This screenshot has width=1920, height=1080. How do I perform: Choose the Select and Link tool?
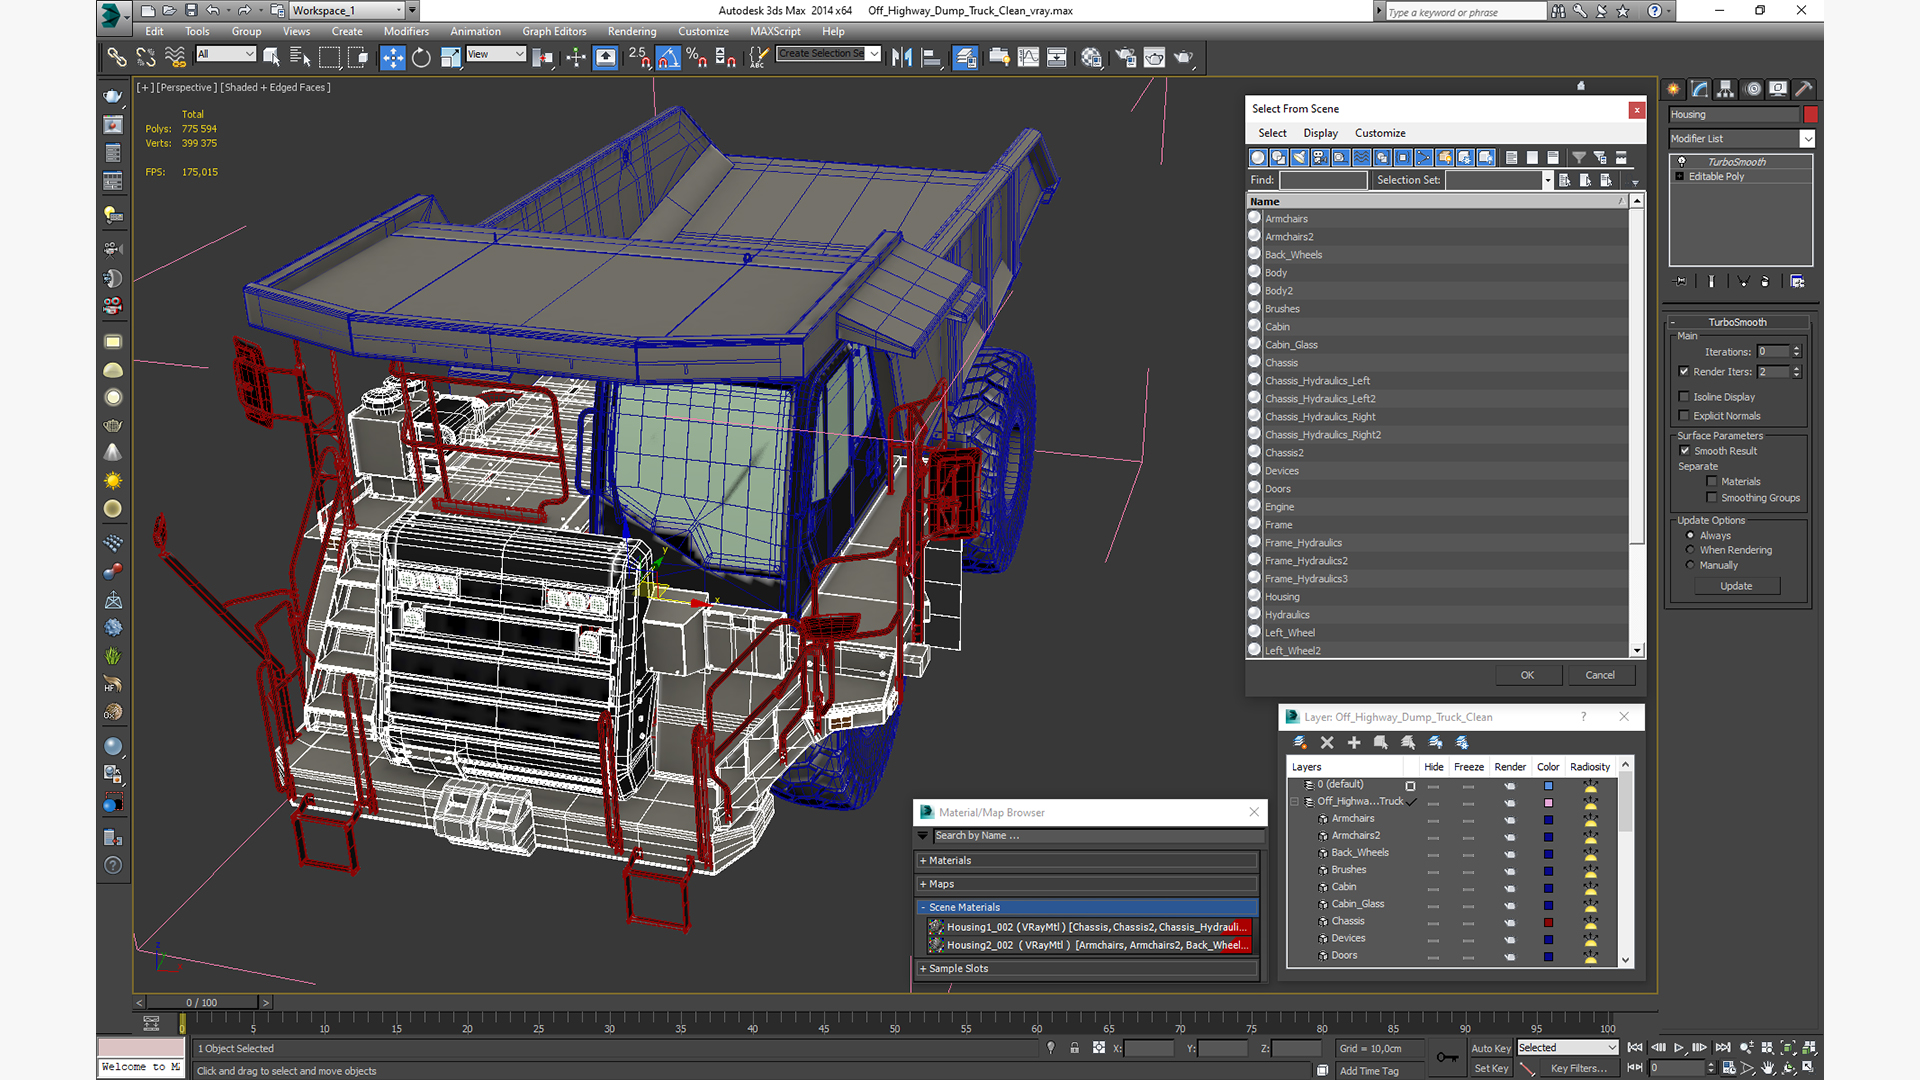(117, 58)
